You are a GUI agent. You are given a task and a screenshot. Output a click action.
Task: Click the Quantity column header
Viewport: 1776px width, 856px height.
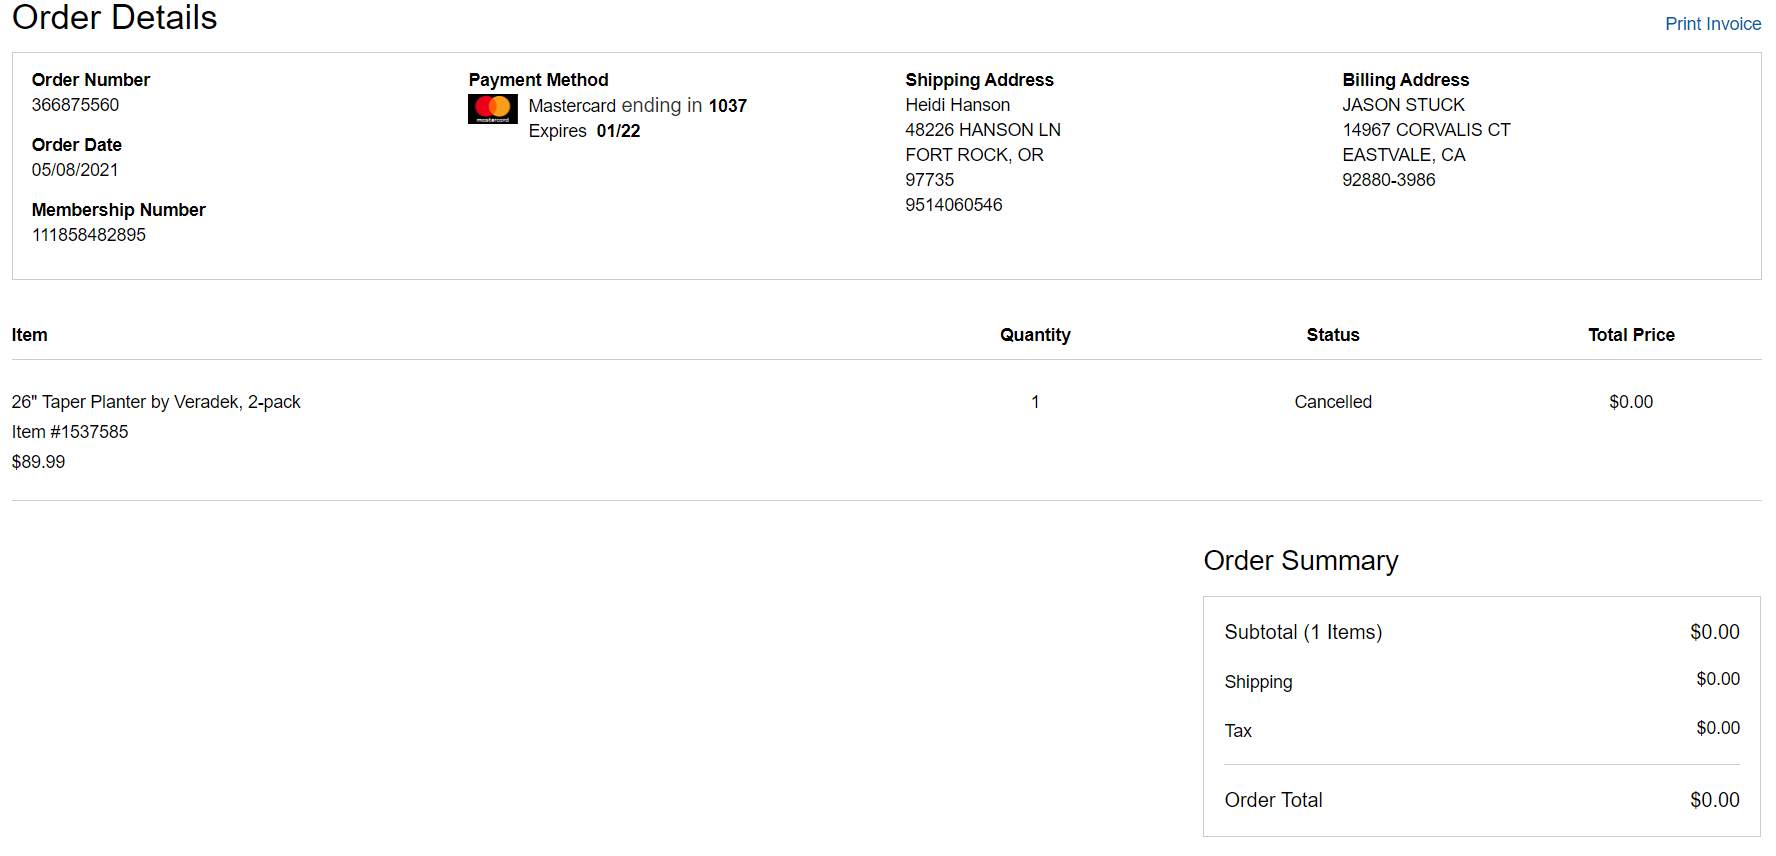(x=1035, y=335)
